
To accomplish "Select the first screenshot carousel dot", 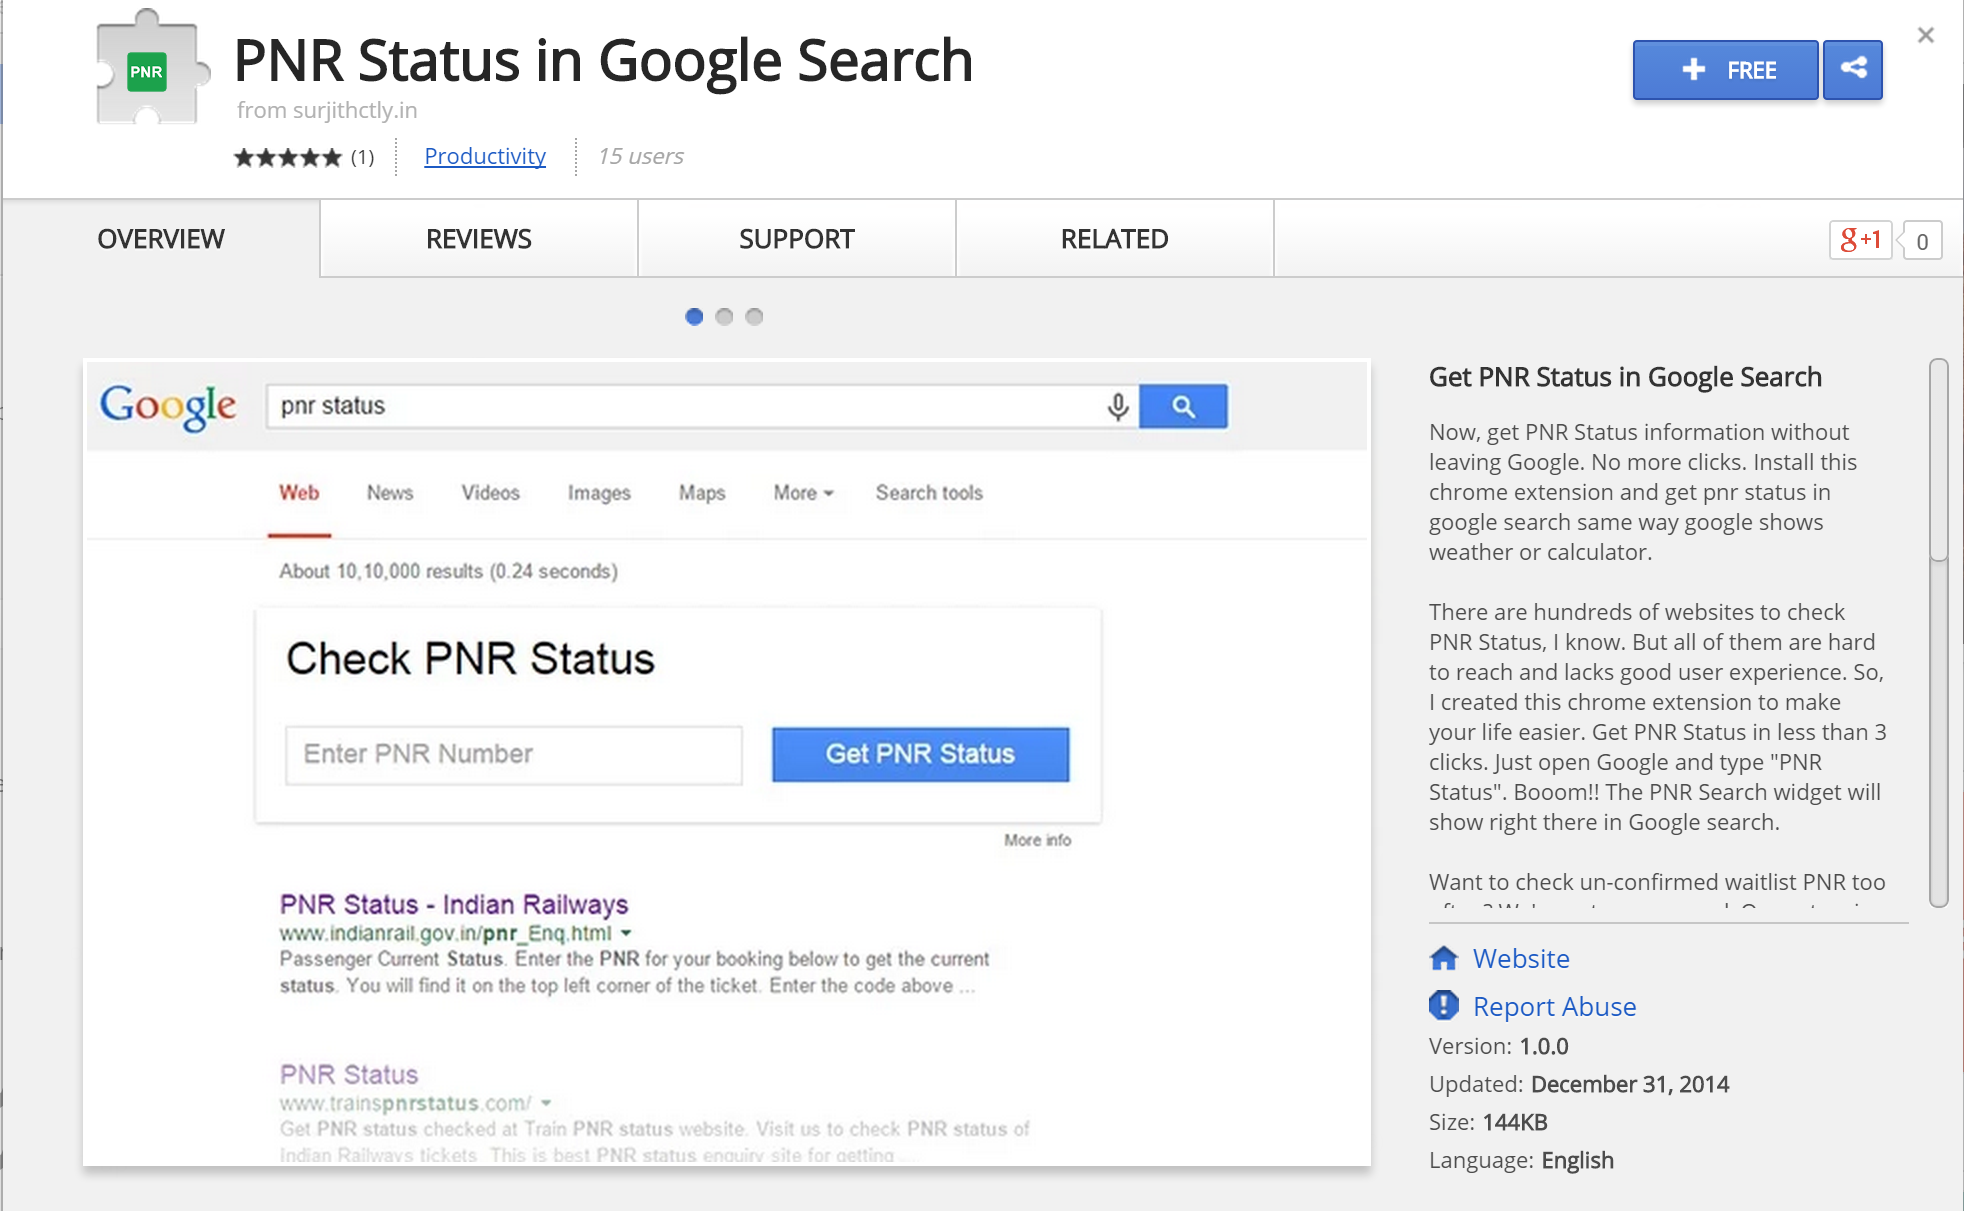I will coord(694,317).
